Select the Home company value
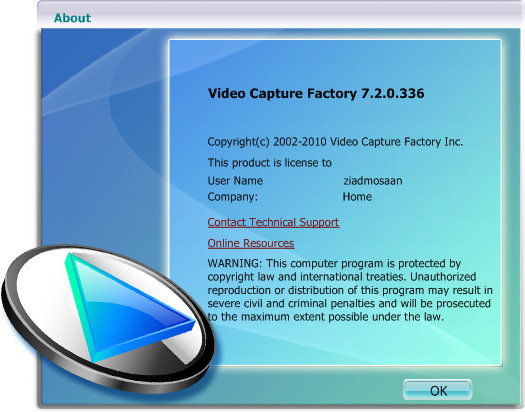This screenshot has width=525, height=412. (357, 196)
